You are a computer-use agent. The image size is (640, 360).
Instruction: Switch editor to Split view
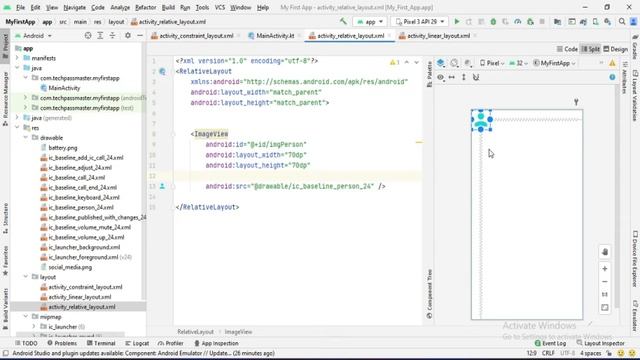590,49
